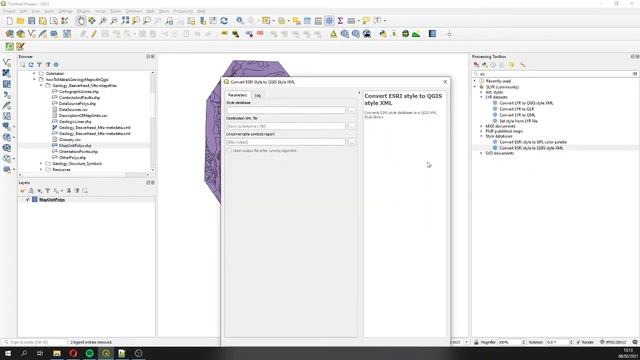Click the Processing Toolbox search field
Screen dimensions: 640x360
tap(555, 74)
